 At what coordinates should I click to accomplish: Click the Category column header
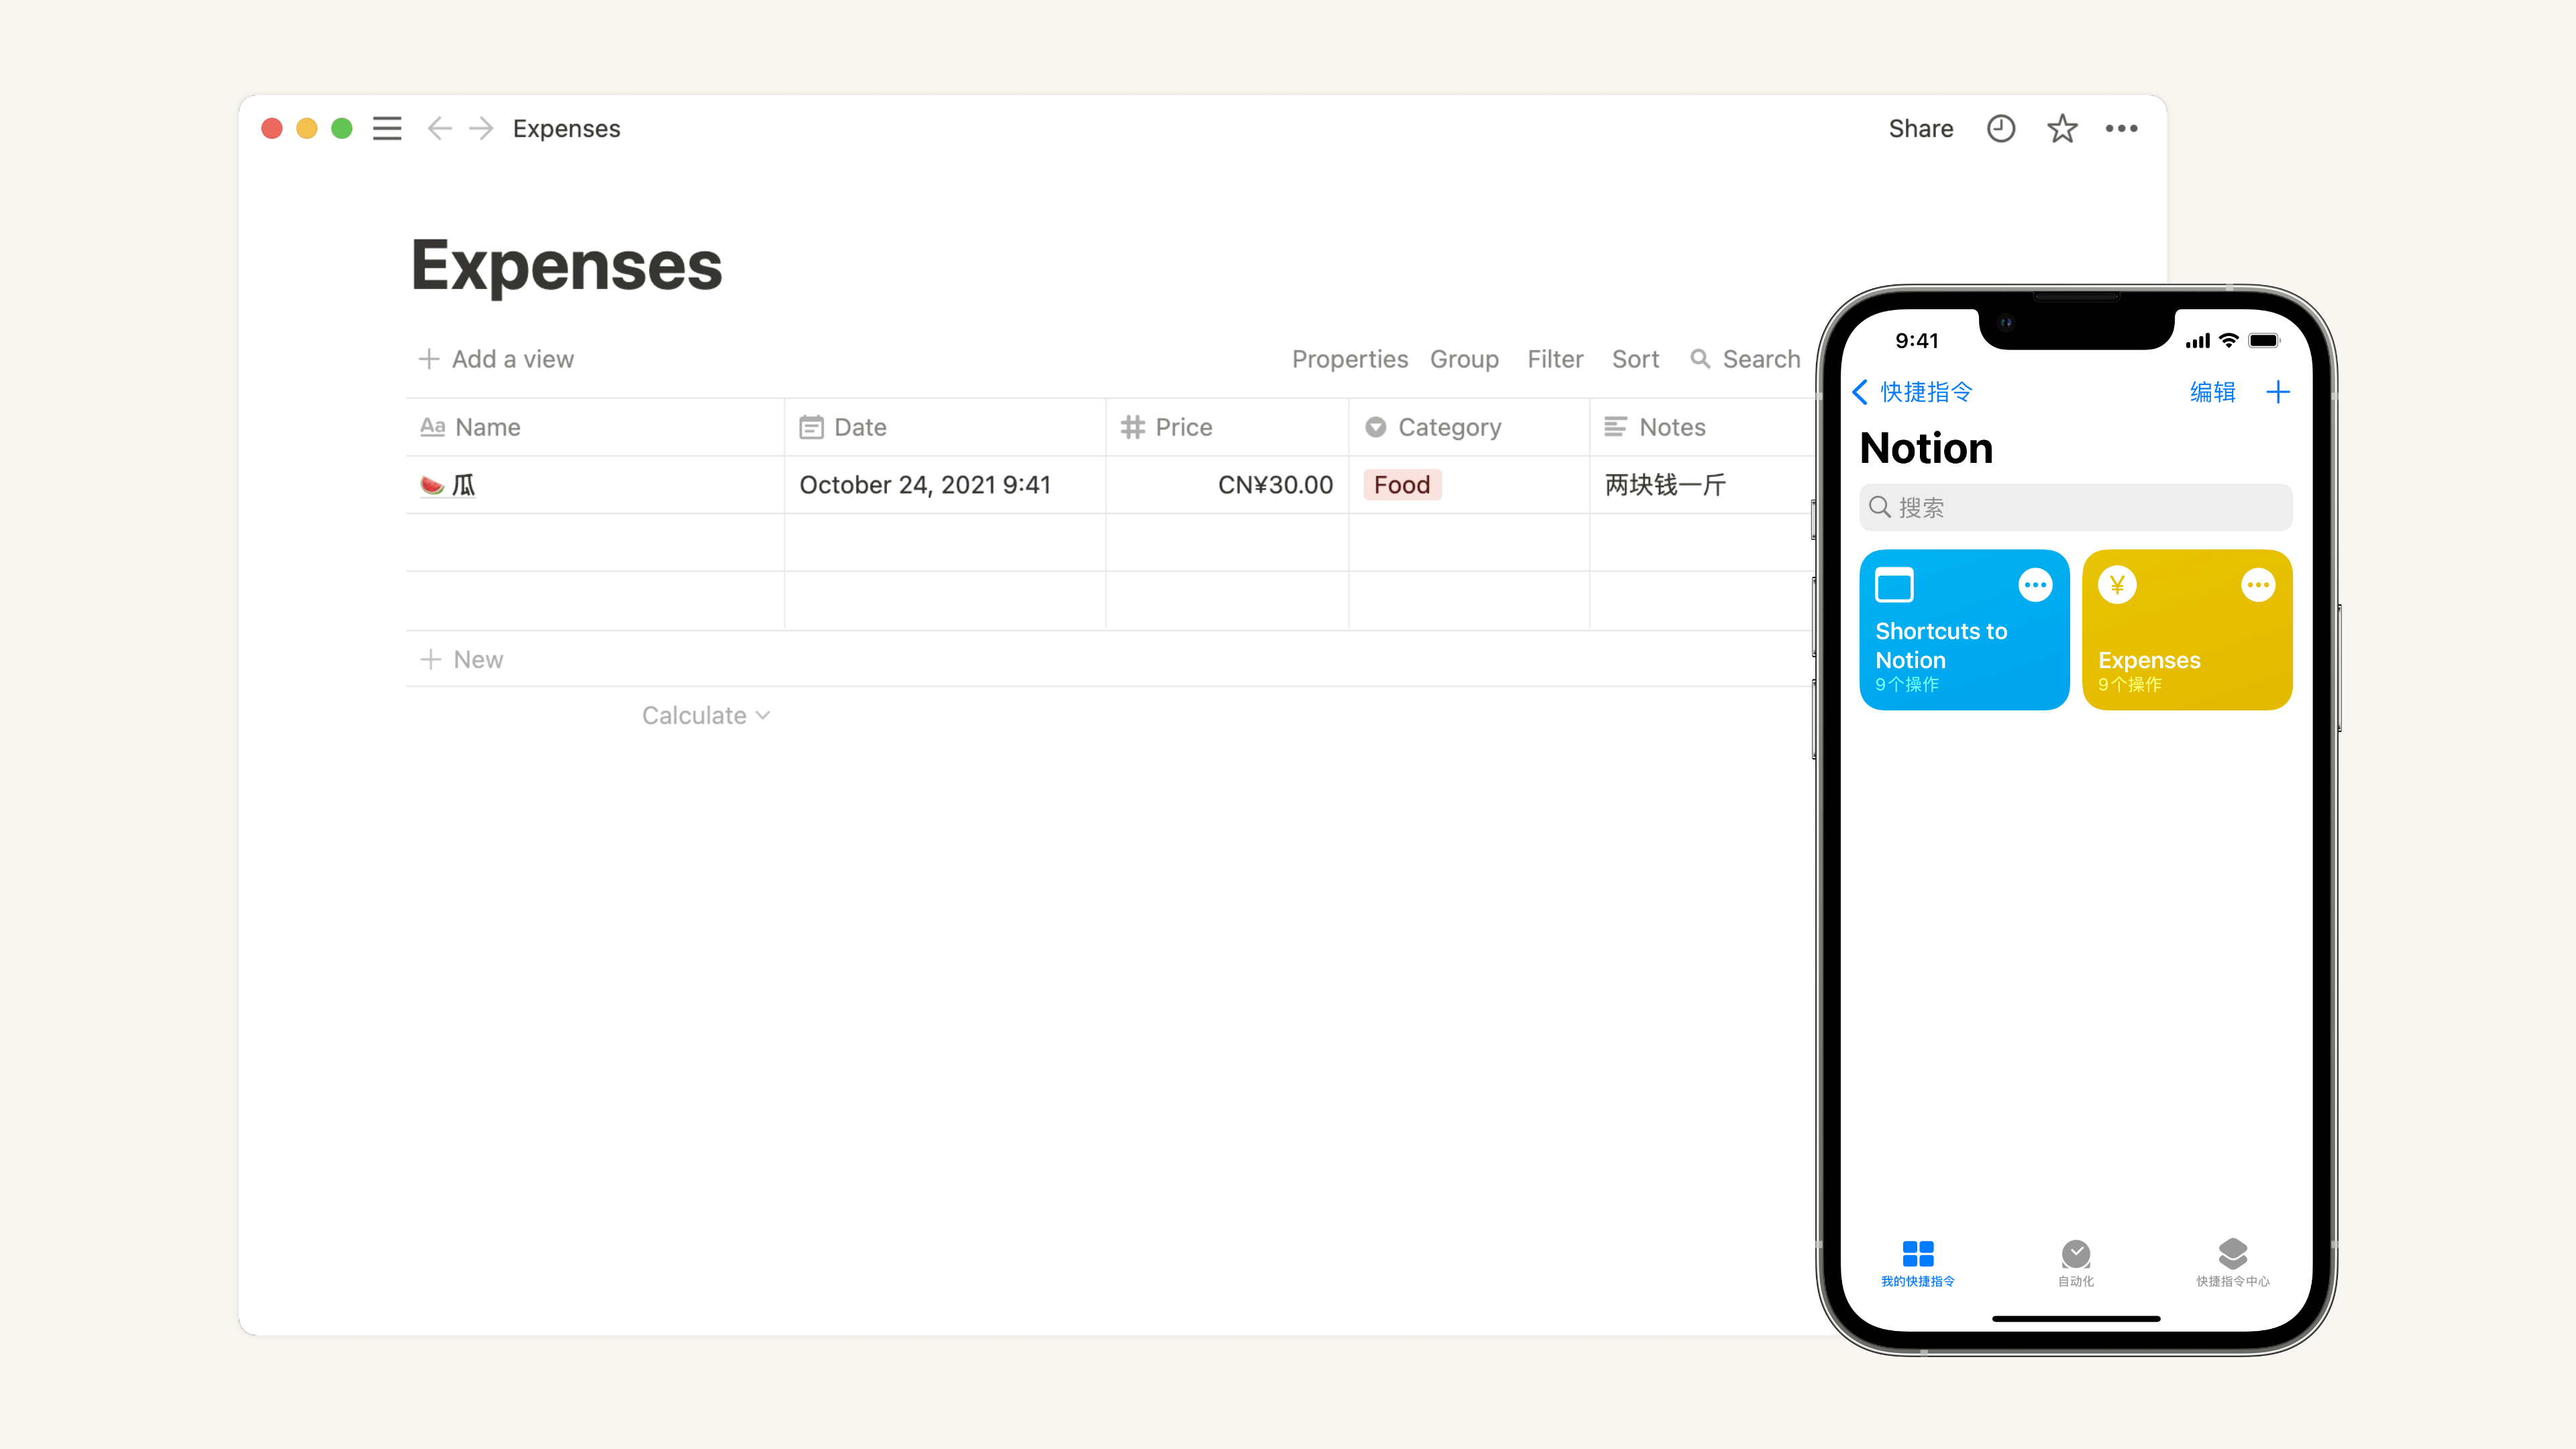pyautogui.click(x=1469, y=427)
